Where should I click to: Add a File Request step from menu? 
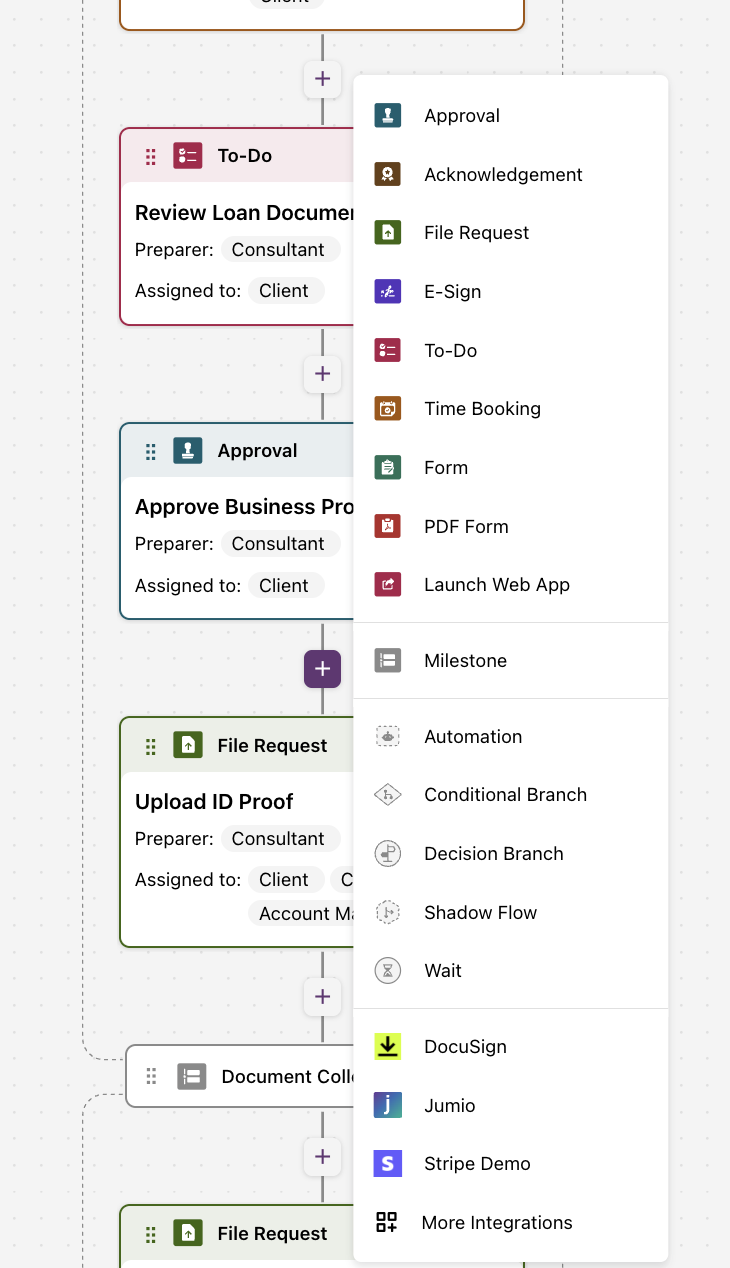510,232
